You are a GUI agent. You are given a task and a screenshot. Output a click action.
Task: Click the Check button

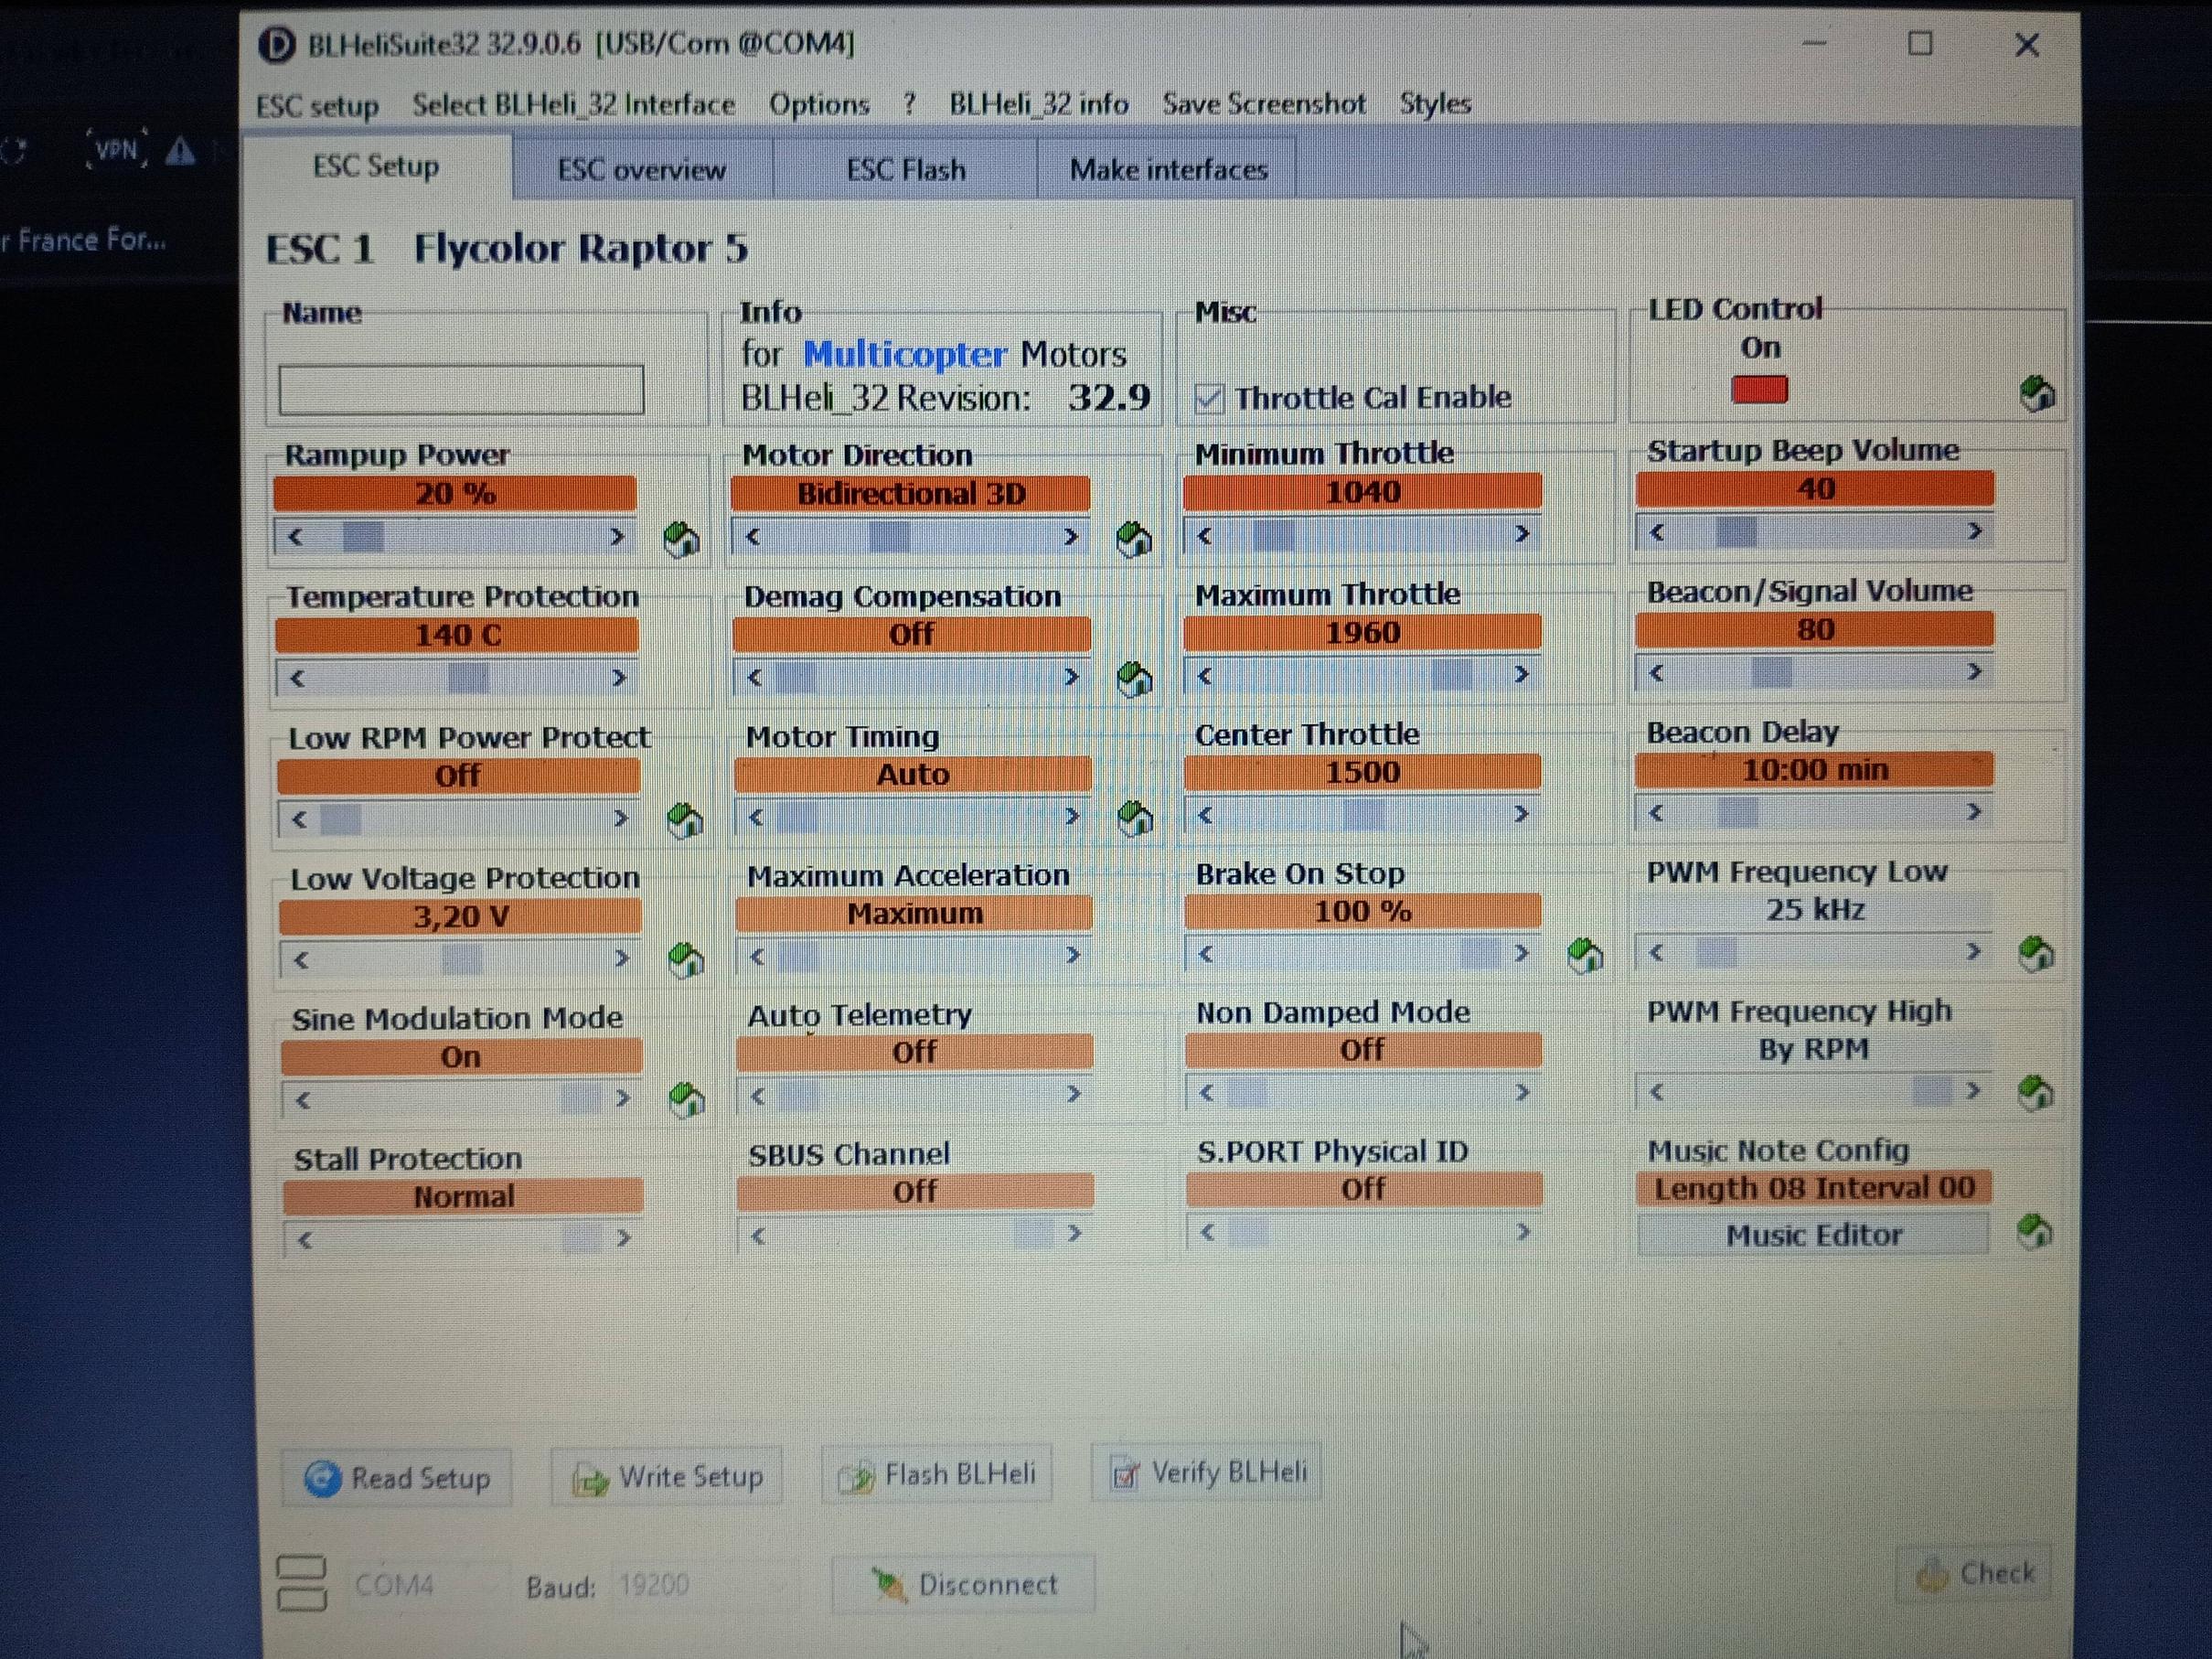coord(1975,1573)
